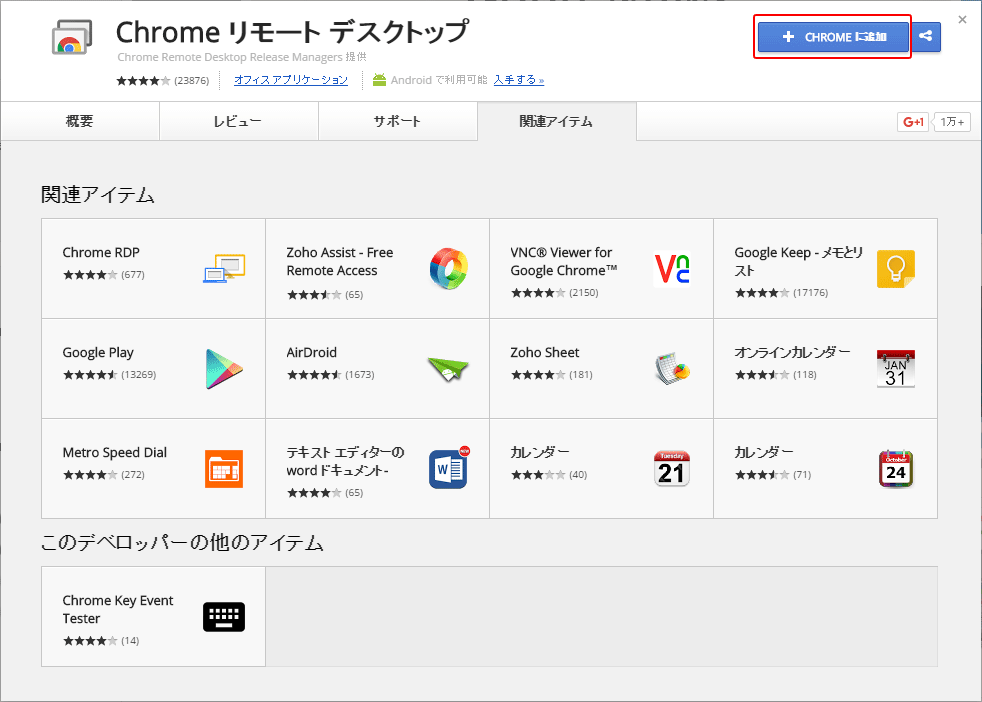Screen dimensions: 982x702
Task: Click the Metro Speed Dial rating (272)
Action: (103, 475)
